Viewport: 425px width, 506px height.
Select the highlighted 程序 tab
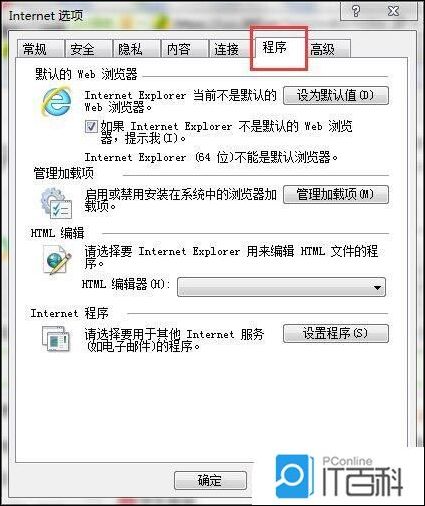pos(275,47)
